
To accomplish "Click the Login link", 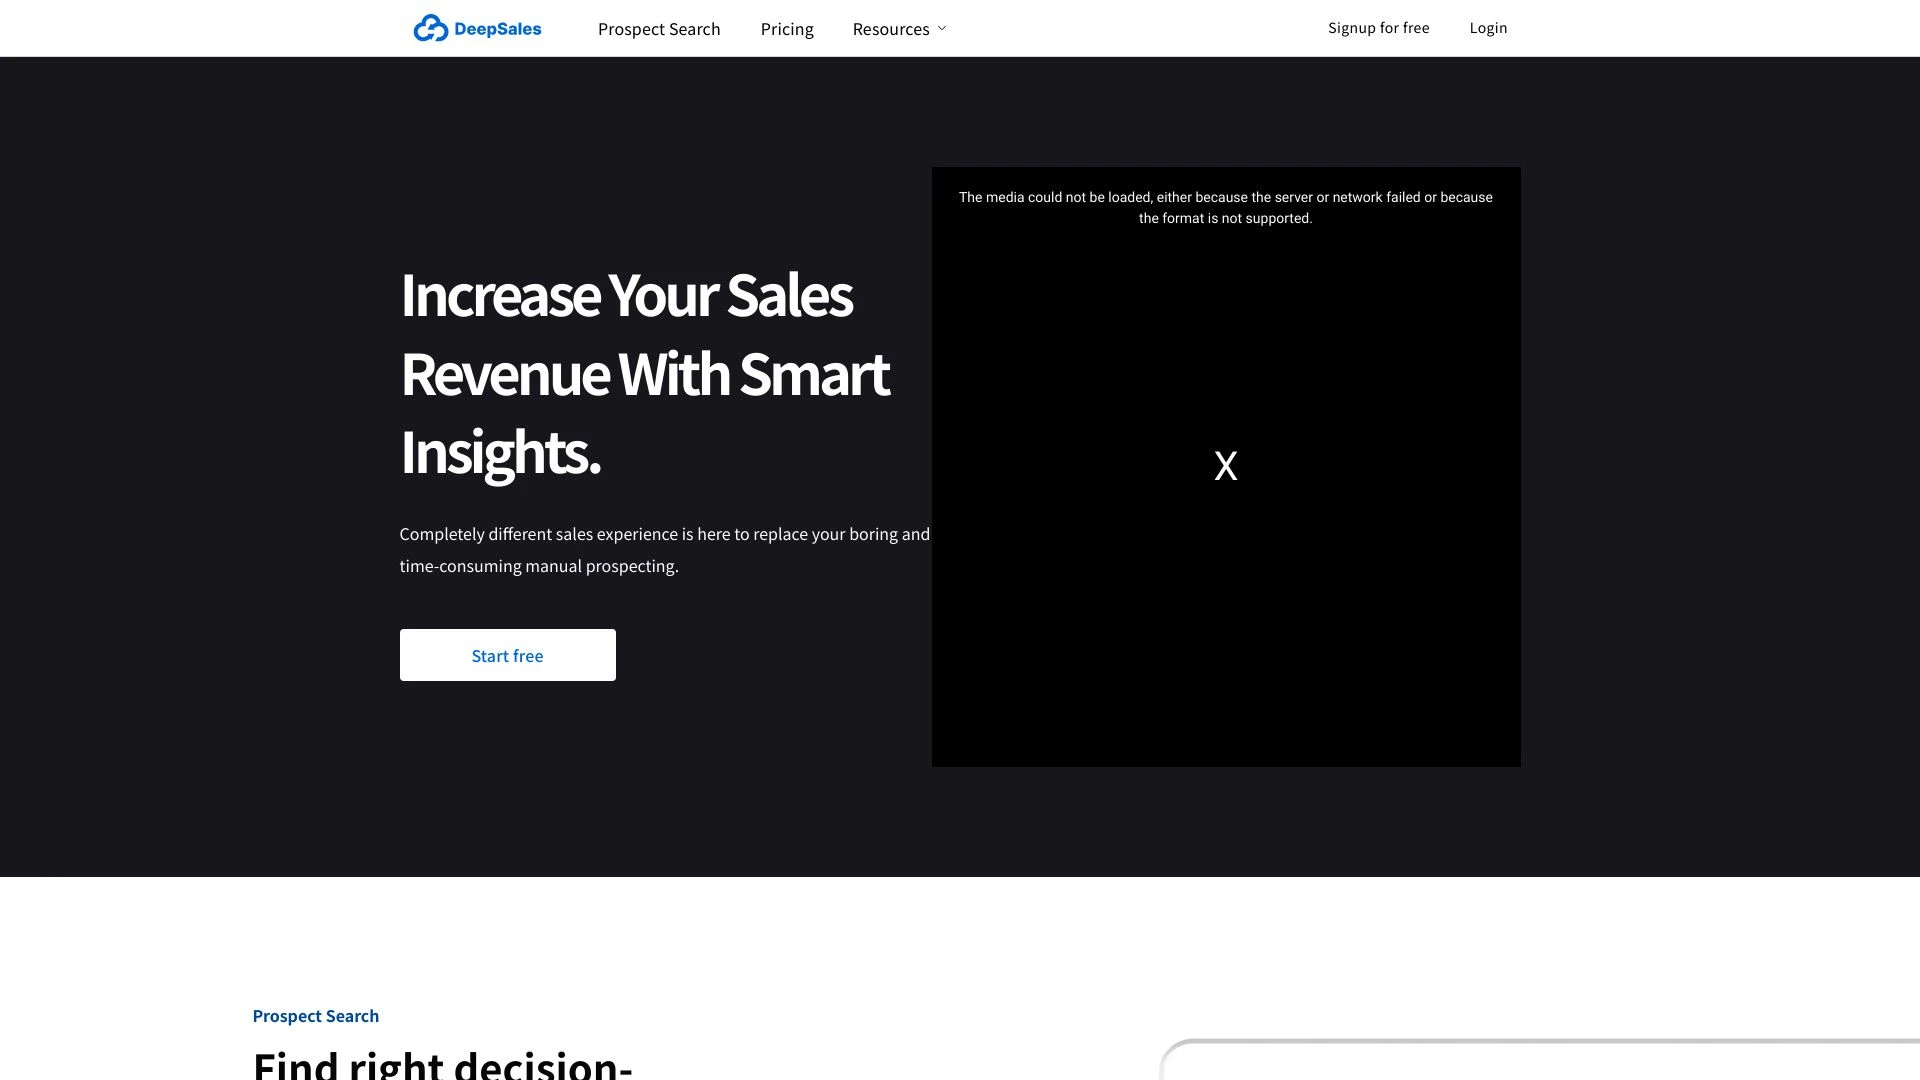I will [1488, 27].
